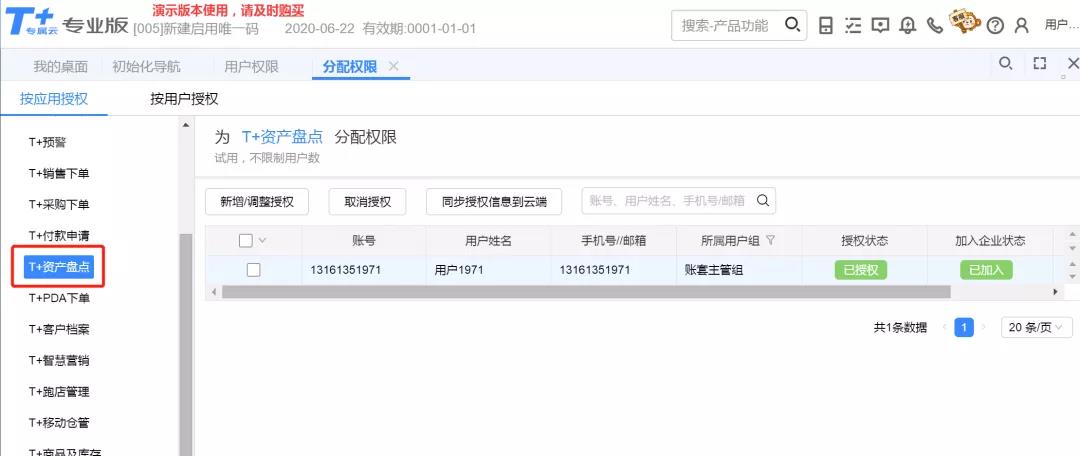The height and width of the screenshot is (456, 1080).
Task: Open the 20 条/页 page size dropdown
Action: coord(1037,328)
